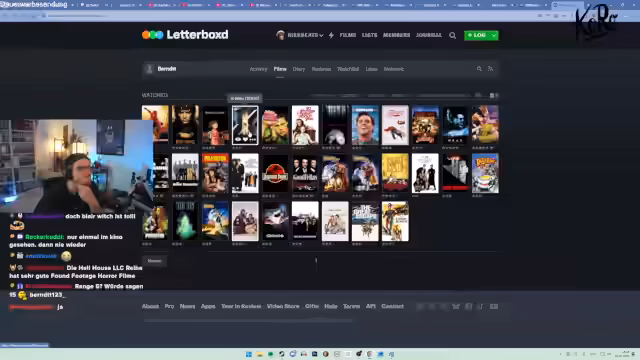Viewport: 640px width, 360px height.
Task: Open the activity lightning bolt icon
Action: click(331, 35)
